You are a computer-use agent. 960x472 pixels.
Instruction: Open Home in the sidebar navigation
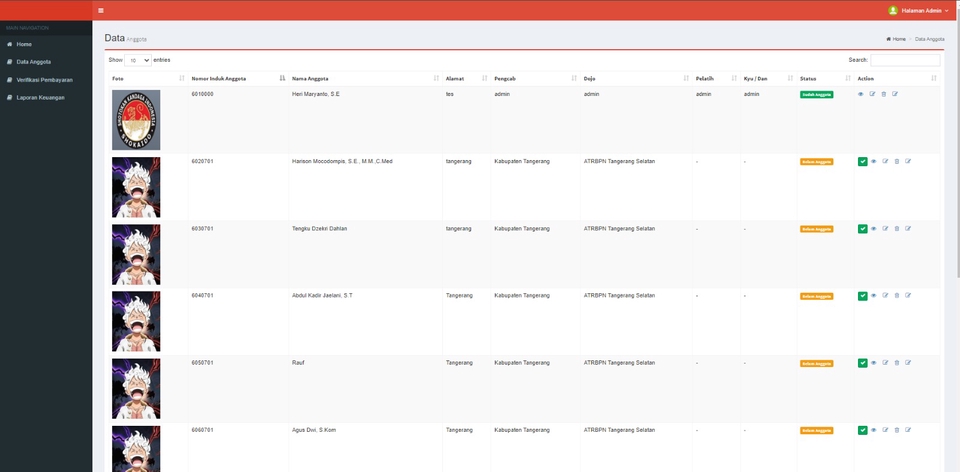pos(46,44)
